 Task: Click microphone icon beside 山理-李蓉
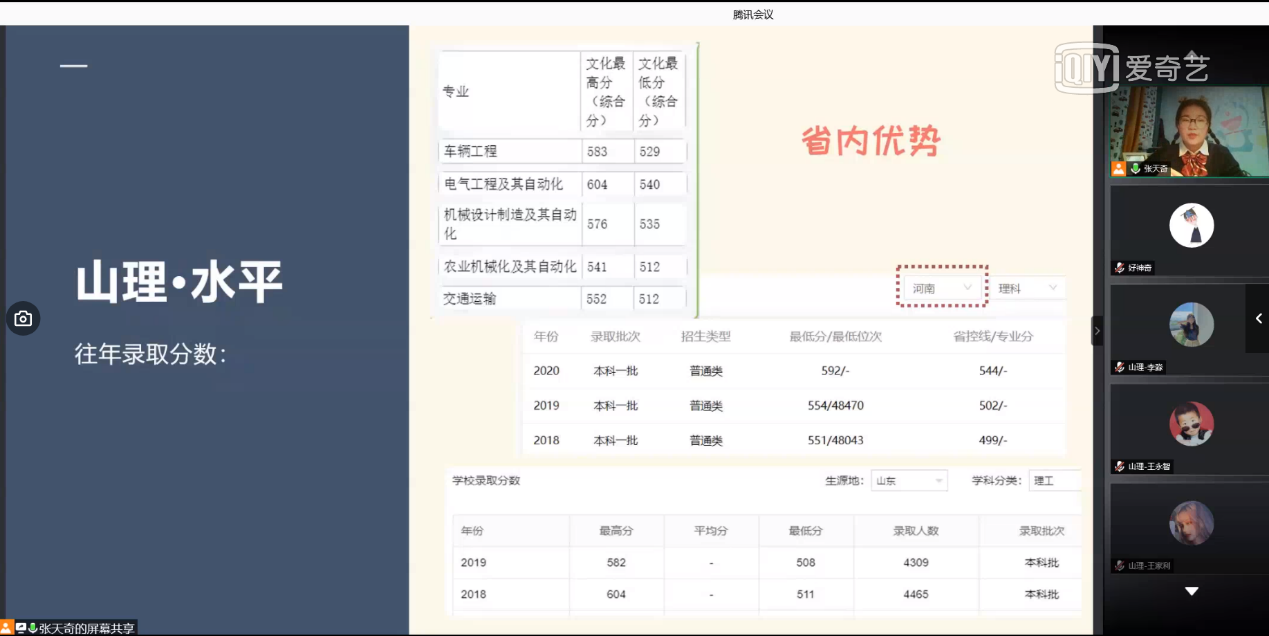coord(1120,368)
